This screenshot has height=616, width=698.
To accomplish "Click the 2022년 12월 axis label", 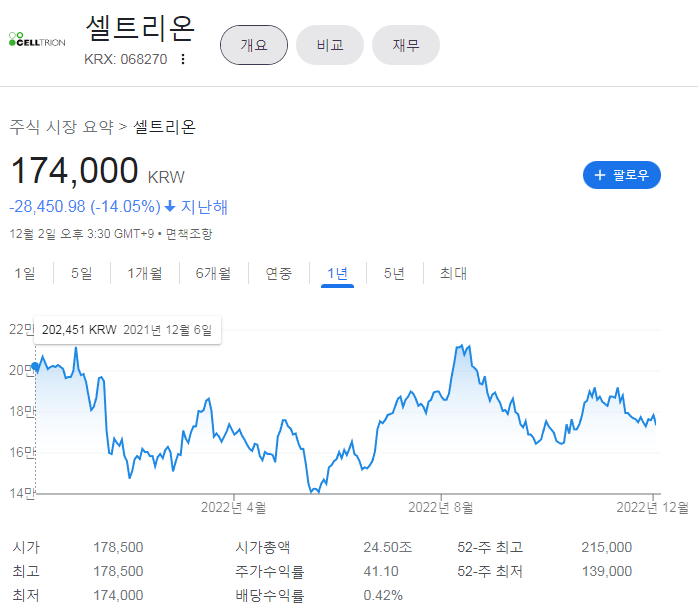I will (652, 507).
